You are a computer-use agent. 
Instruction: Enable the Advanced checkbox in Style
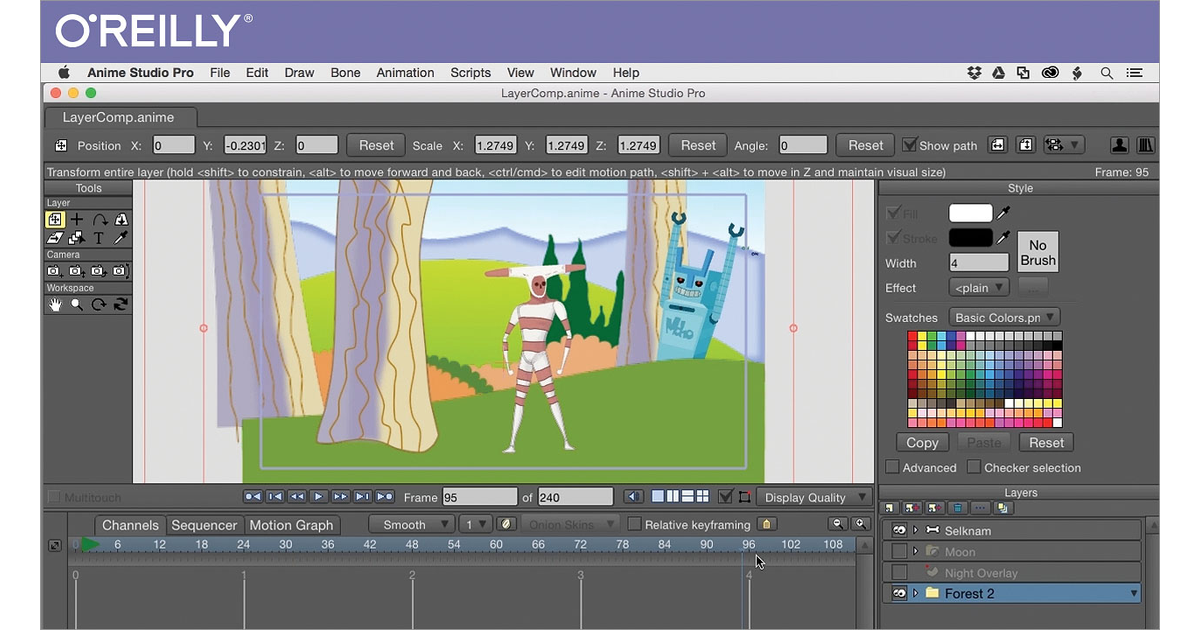click(x=892, y=467)
